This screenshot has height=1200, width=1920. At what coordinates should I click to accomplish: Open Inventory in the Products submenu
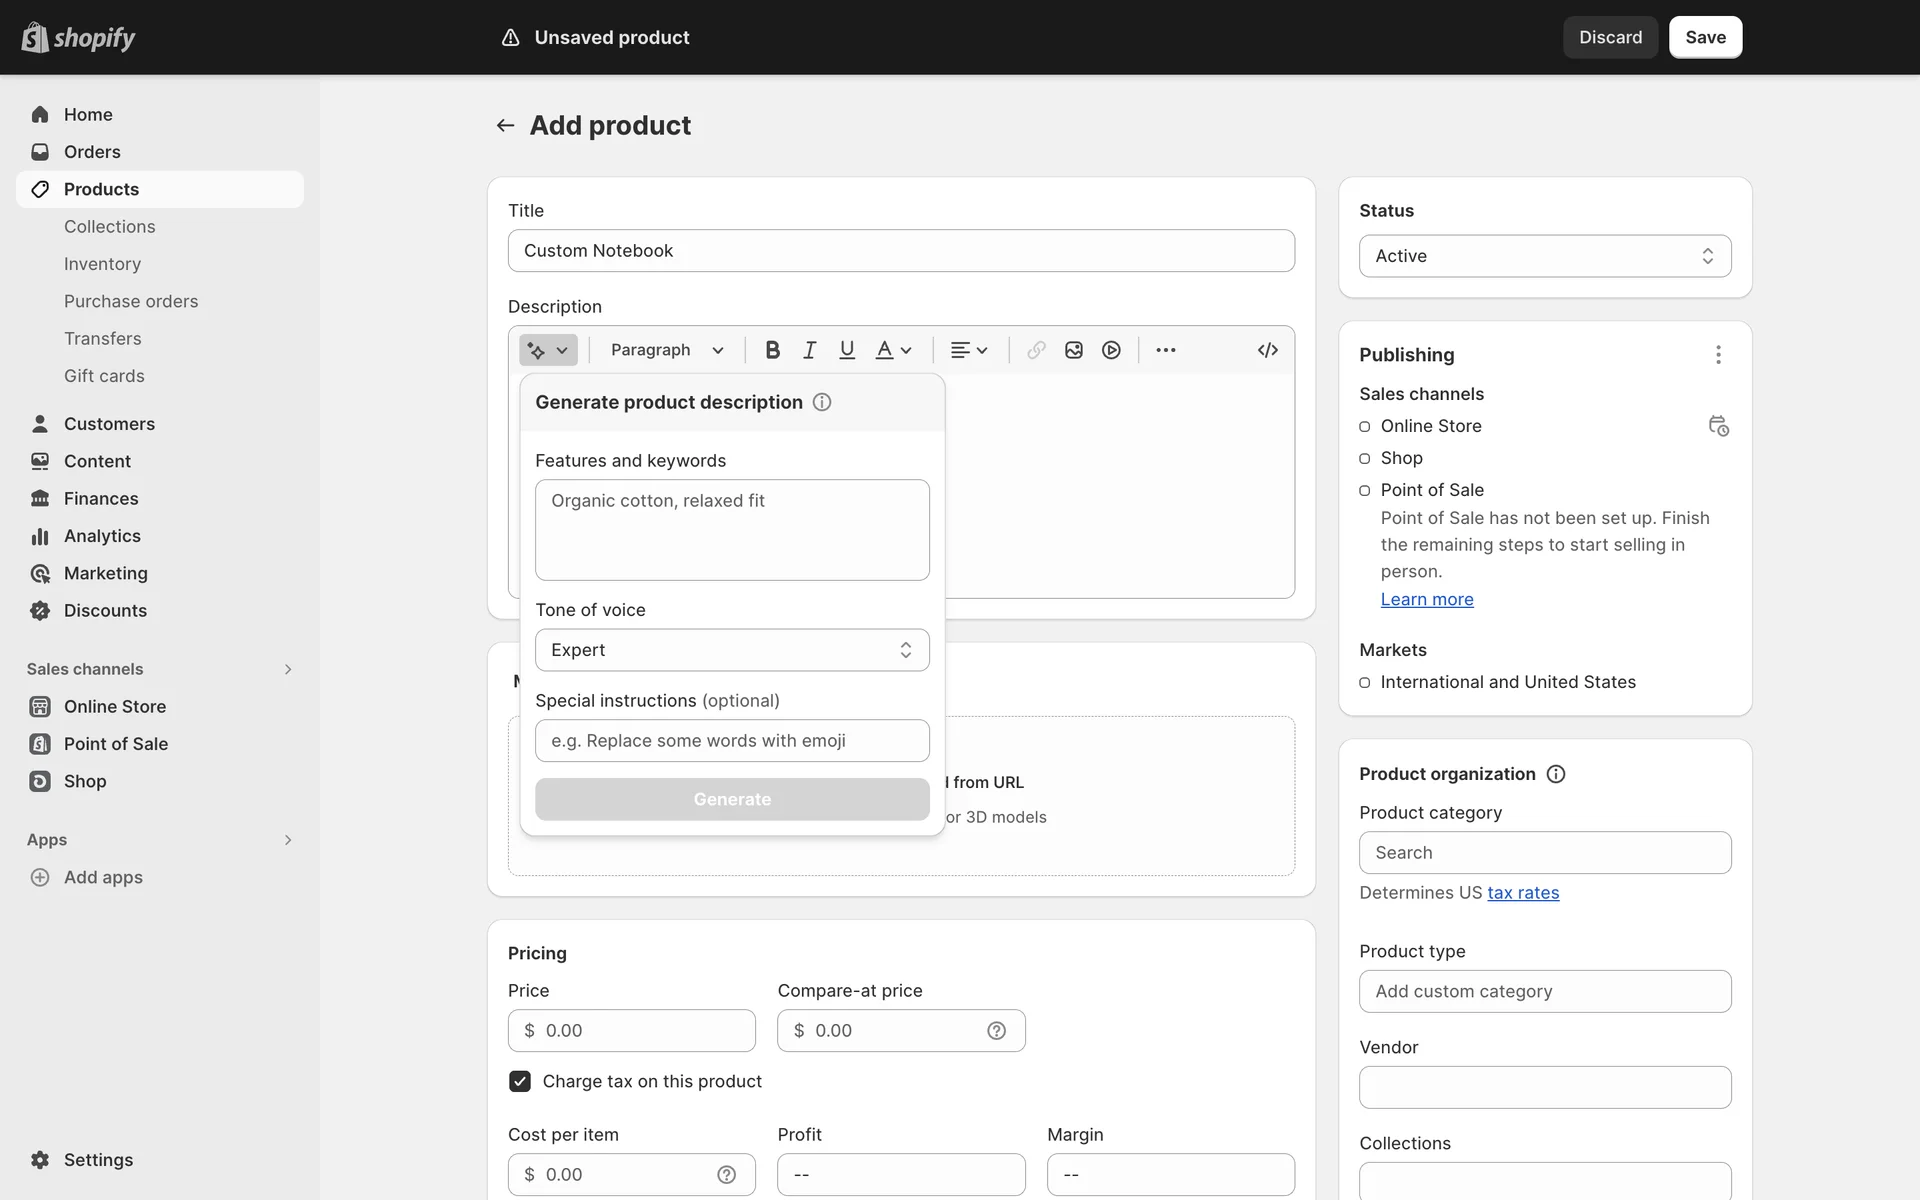point(102,264)
